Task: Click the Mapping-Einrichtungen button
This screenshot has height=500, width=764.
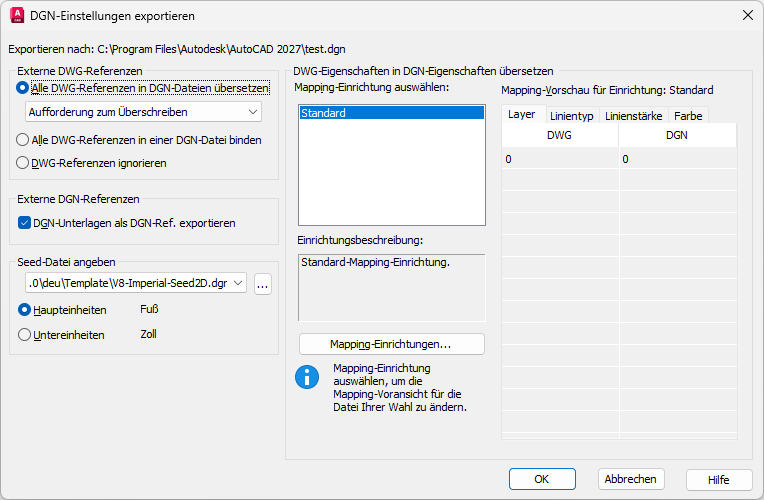Action: 391,344
